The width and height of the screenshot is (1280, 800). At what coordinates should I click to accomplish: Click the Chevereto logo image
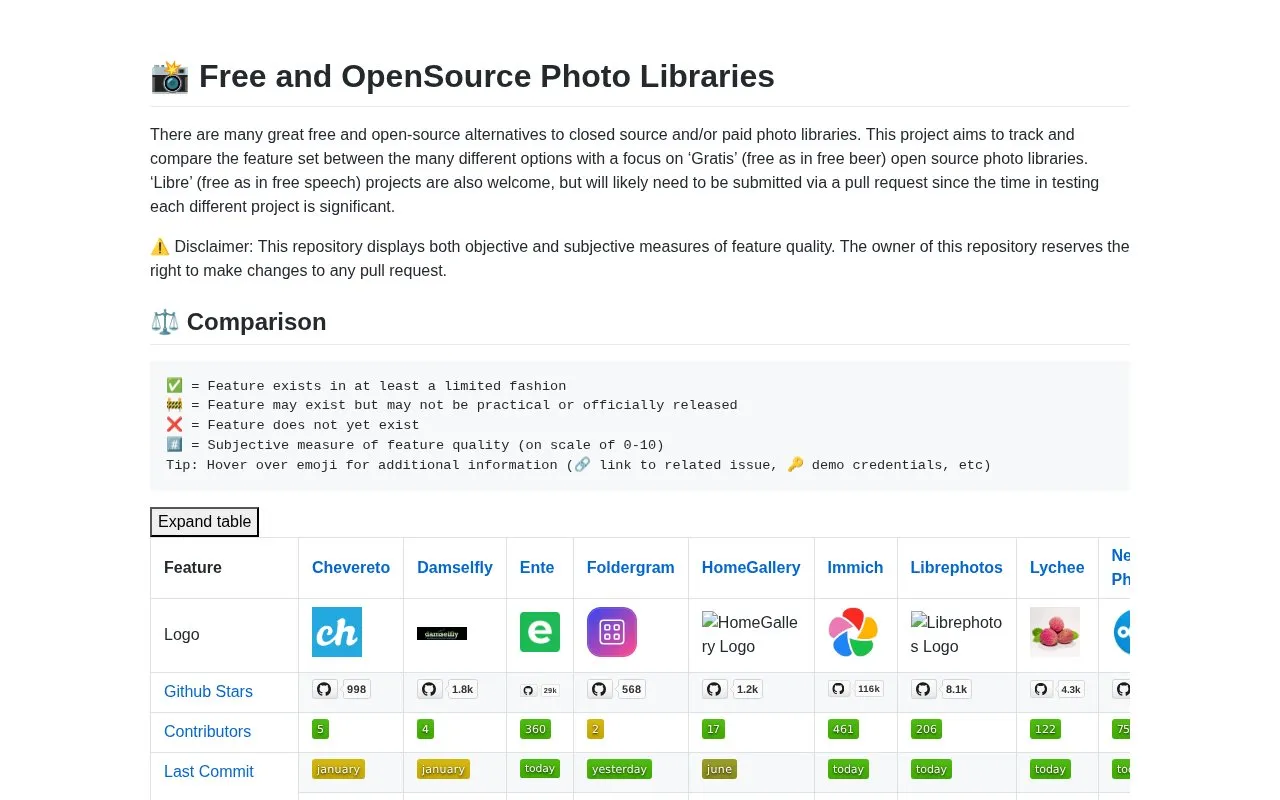pos(337,632)
